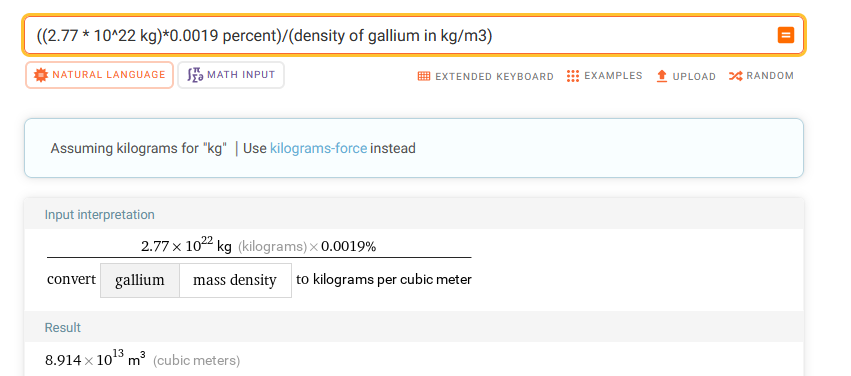Screen dimensions: 851x376
Task: Select the 8.914×10^13 cubic meters result
Action: 142,359
